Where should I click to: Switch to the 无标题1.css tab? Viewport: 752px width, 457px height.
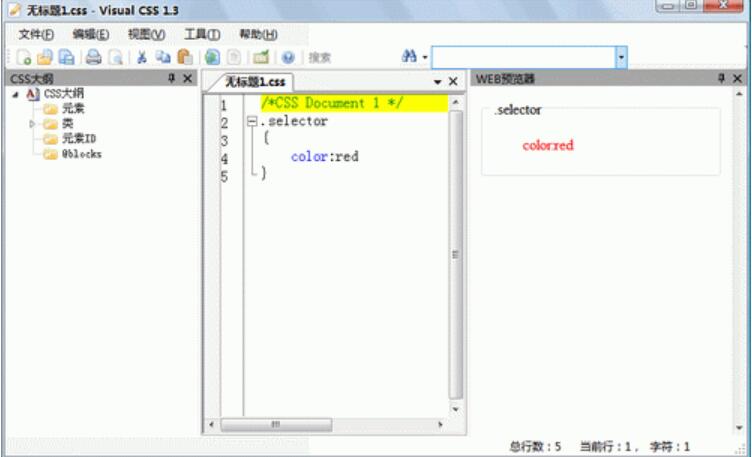point(251,82)
